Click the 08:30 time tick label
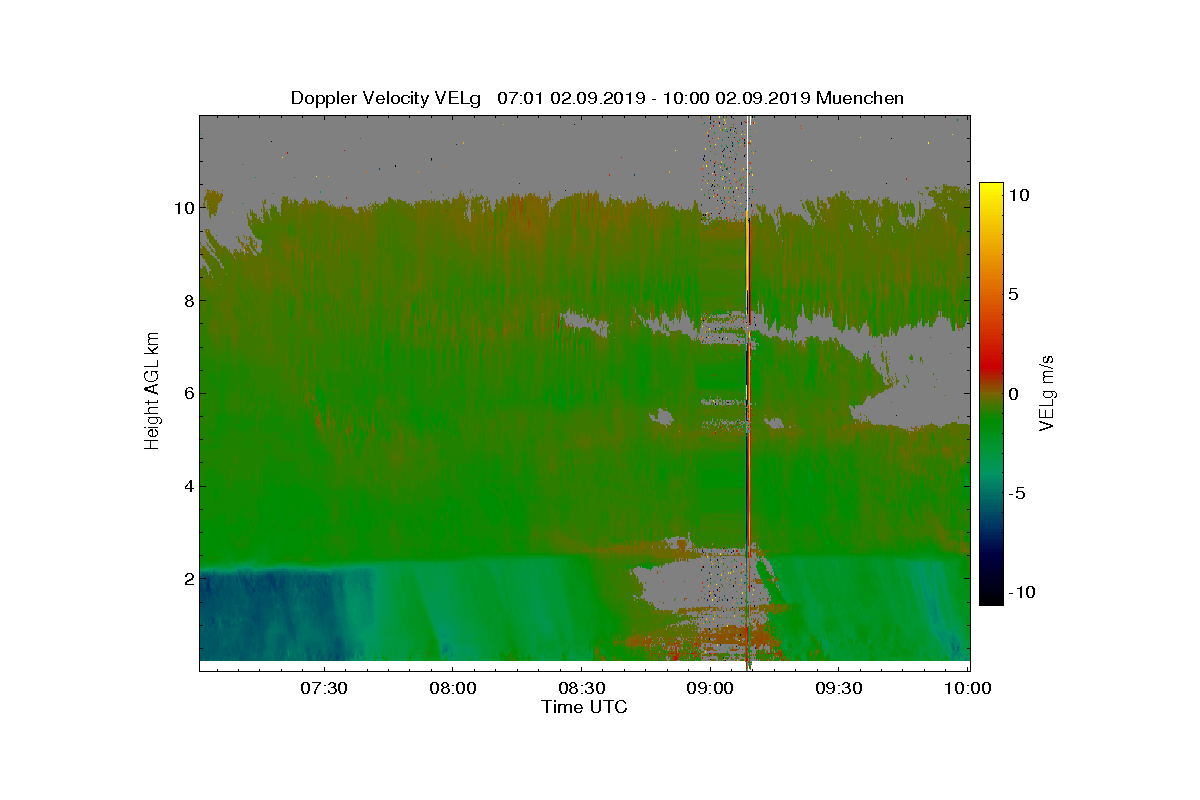1200x800 pixels. (x=581, y=688)
